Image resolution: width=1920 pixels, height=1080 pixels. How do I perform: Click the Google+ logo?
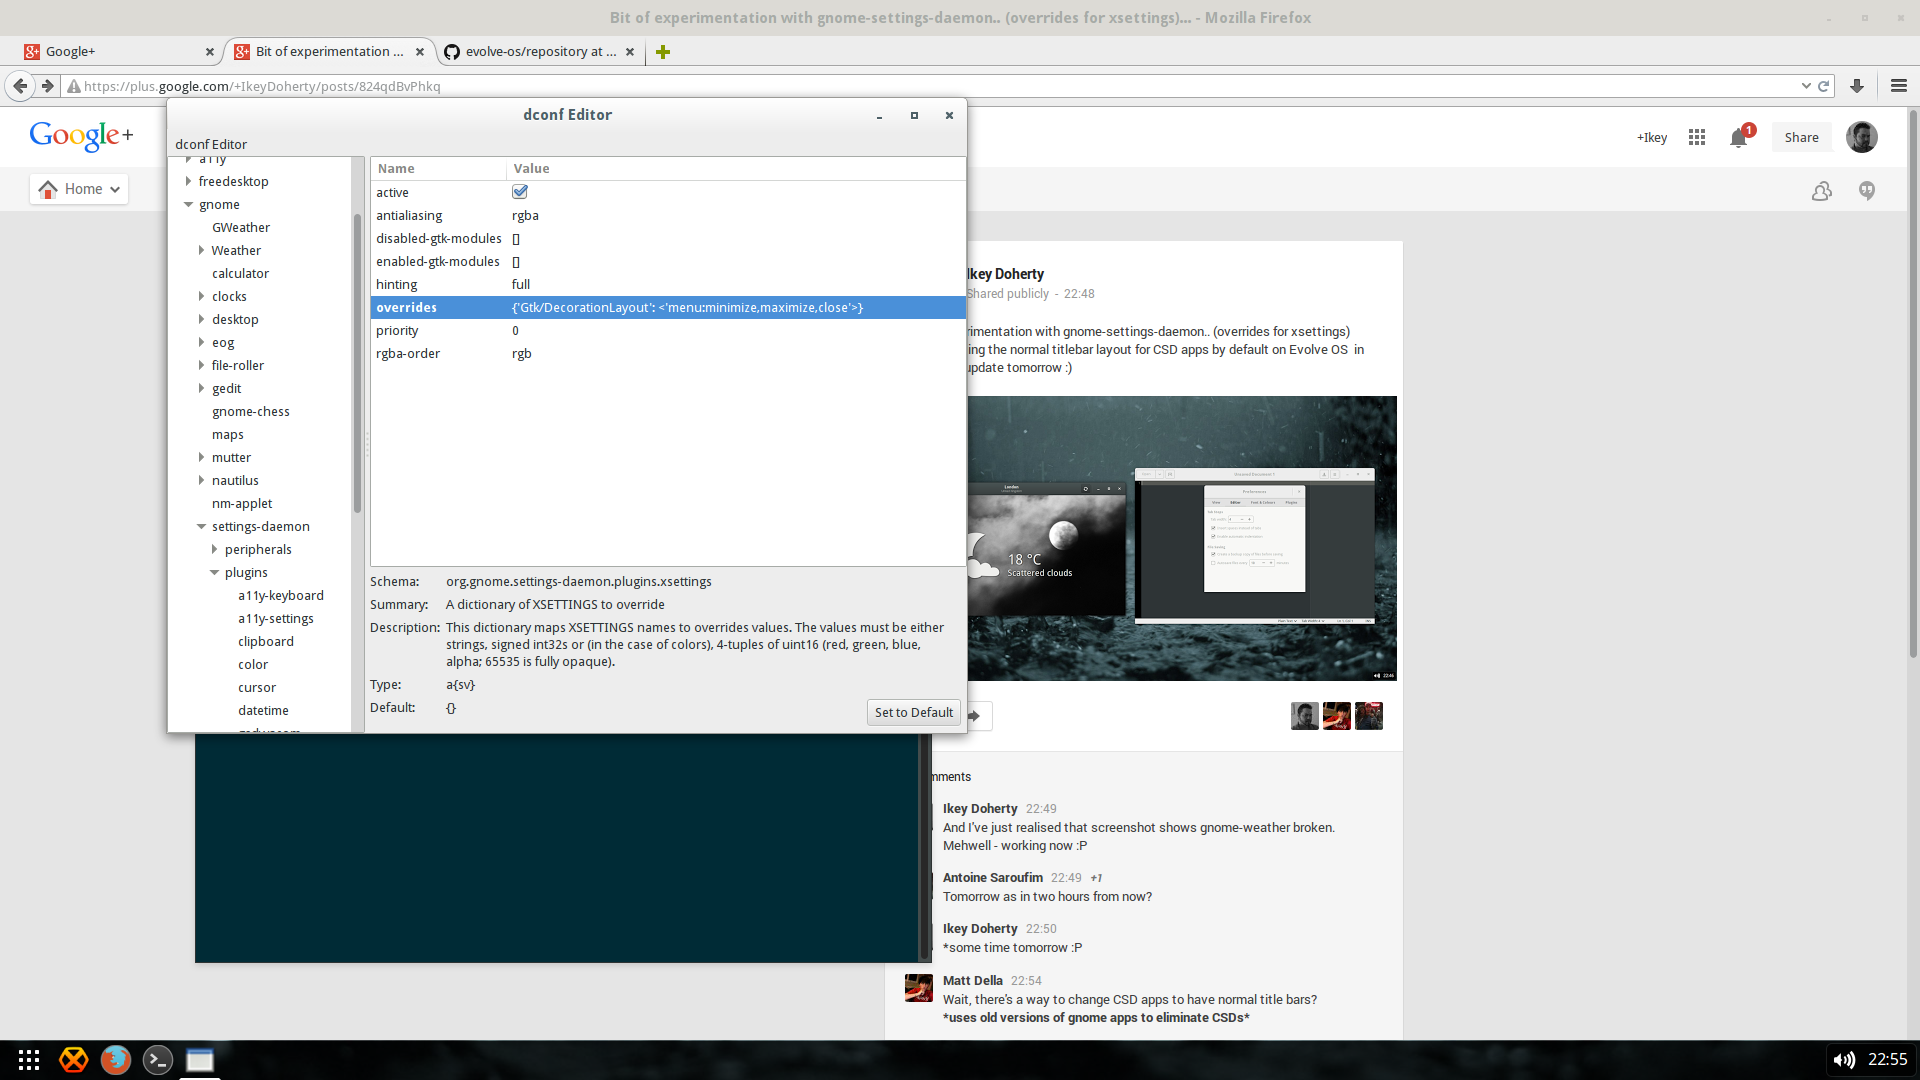pyautogui.click(x=81, y=135)
